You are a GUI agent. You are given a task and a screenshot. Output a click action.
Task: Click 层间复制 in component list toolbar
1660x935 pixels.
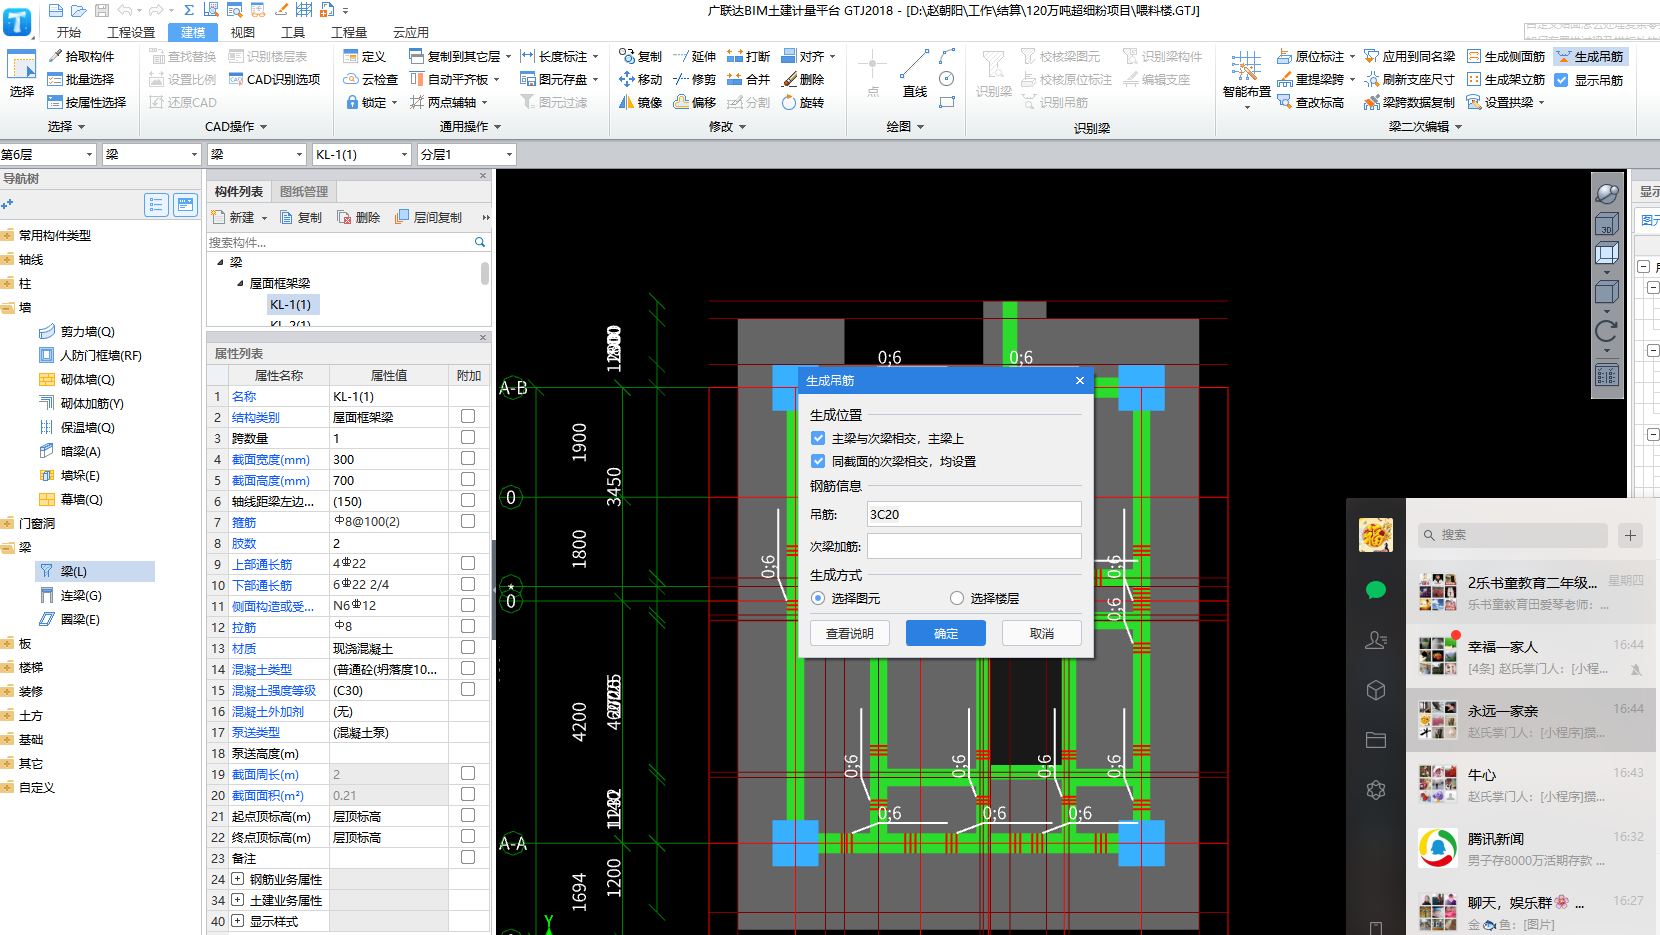428,218
